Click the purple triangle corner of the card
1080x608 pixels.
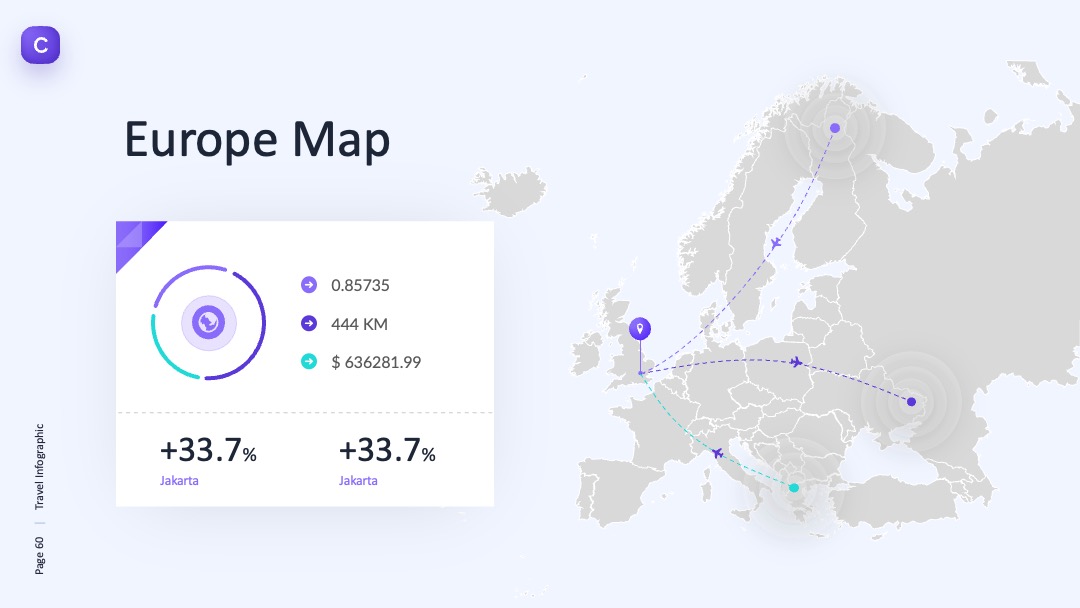tap(136, 242)
